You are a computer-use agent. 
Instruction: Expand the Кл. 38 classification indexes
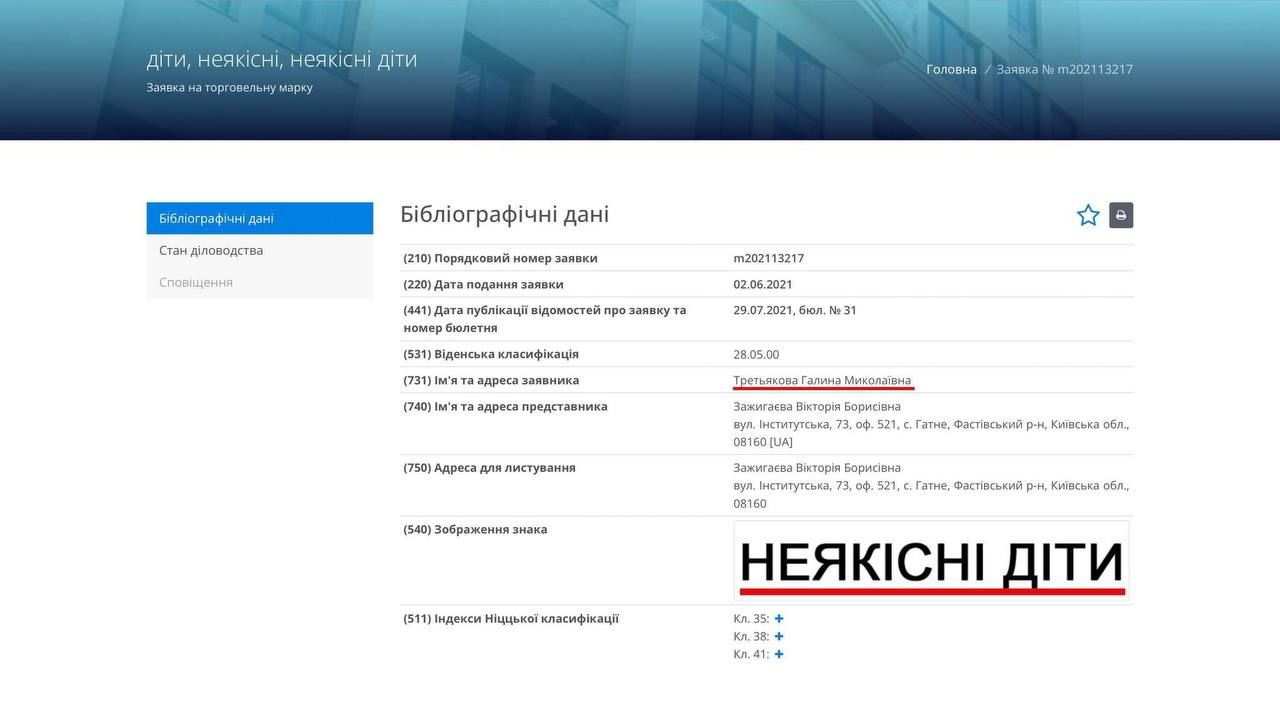[778, 636]
